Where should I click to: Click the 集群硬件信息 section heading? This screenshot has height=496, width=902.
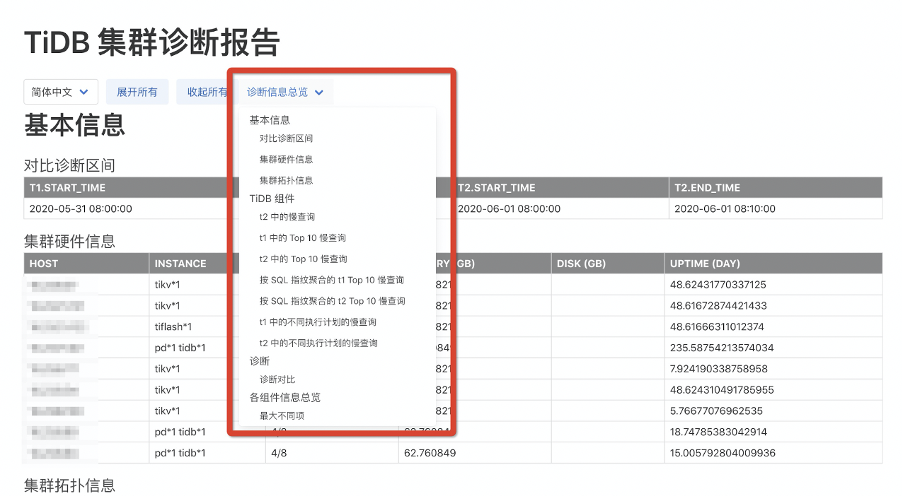70,241
